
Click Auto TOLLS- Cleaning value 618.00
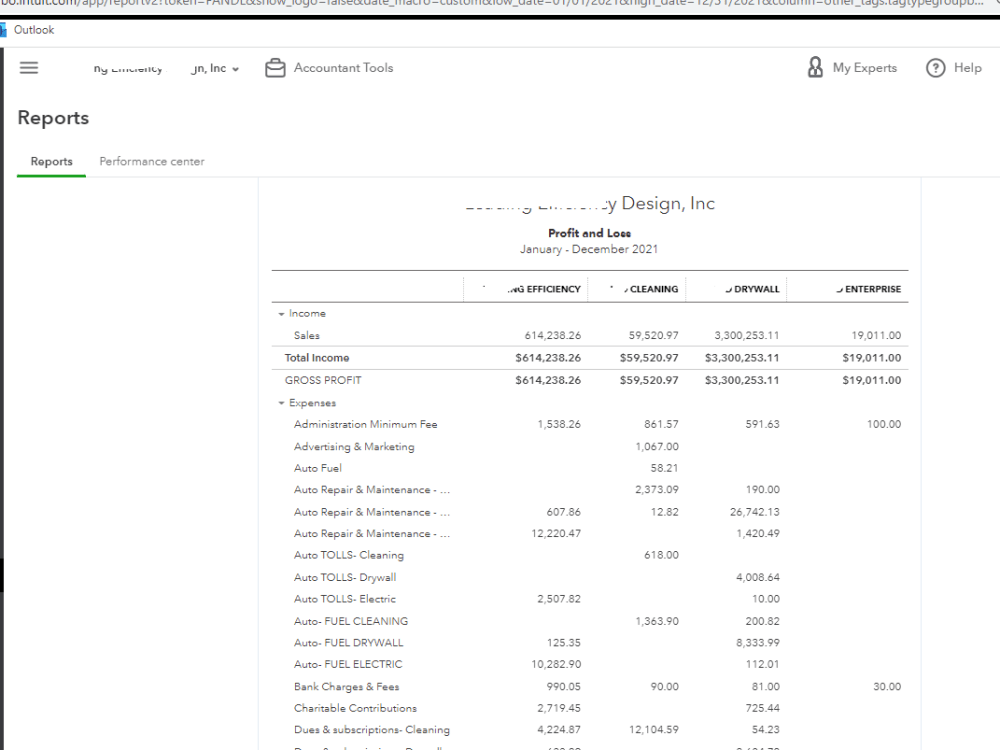pyautogui.click(x=661, y=555)
